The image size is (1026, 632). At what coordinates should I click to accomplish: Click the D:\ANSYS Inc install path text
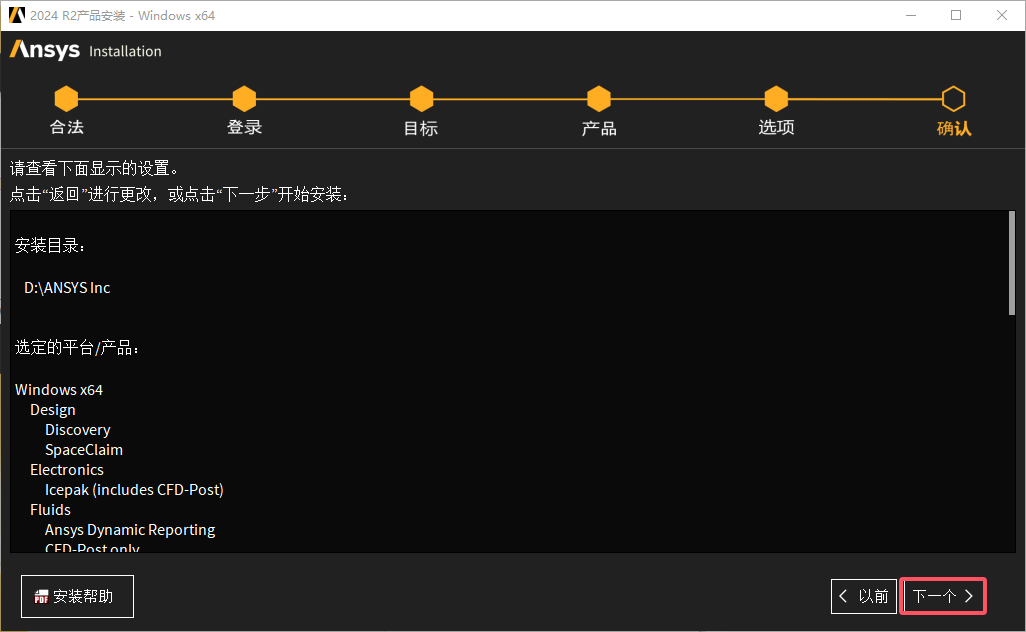(x=66, y=287)
